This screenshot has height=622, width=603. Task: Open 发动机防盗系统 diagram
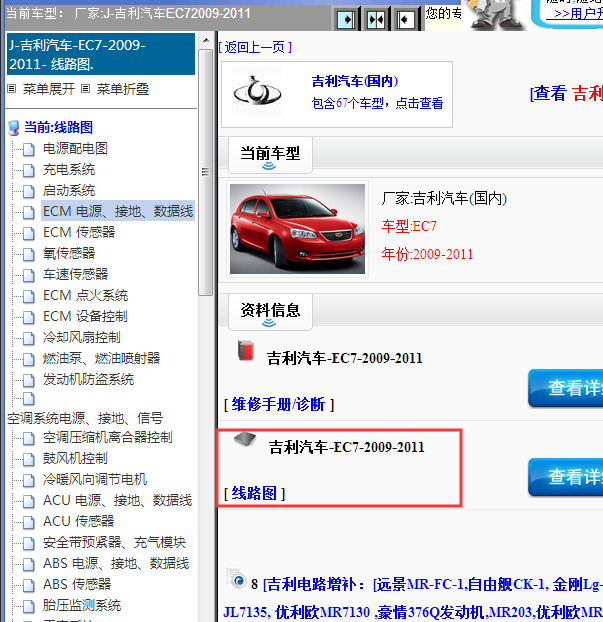[88, 379]
